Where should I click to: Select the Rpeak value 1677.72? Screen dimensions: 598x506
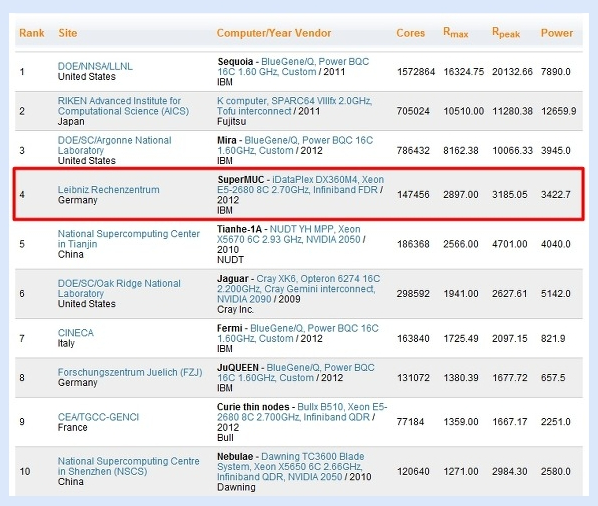pyautogui.click(x=510, y=377)
